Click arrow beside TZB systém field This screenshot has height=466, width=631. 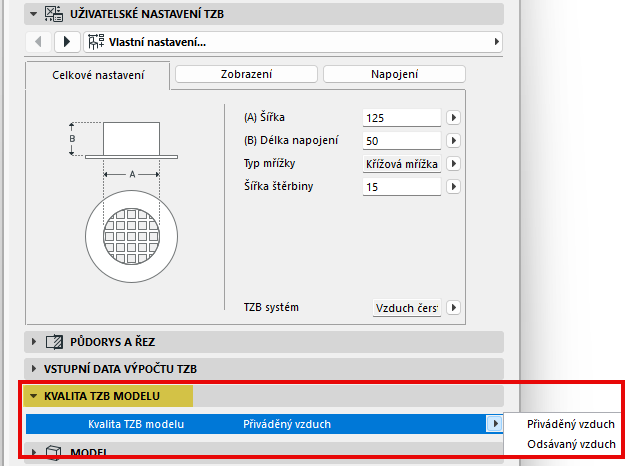(x=454, y=308)
